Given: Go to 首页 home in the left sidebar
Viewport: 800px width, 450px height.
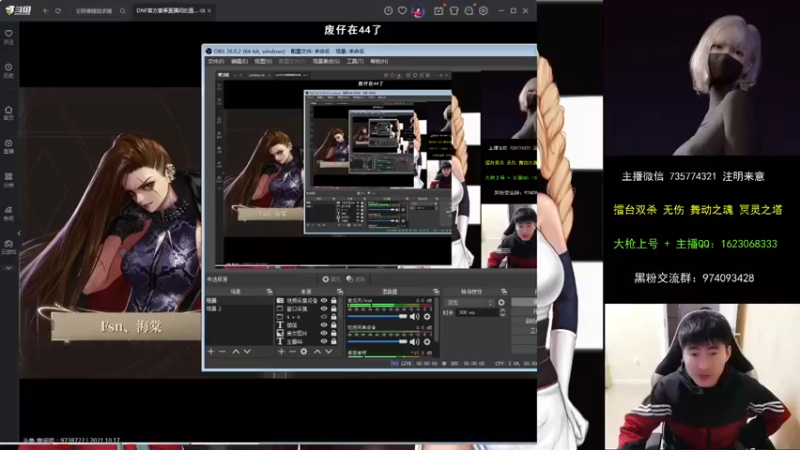Looking at the screenshot, I should 9,113.
